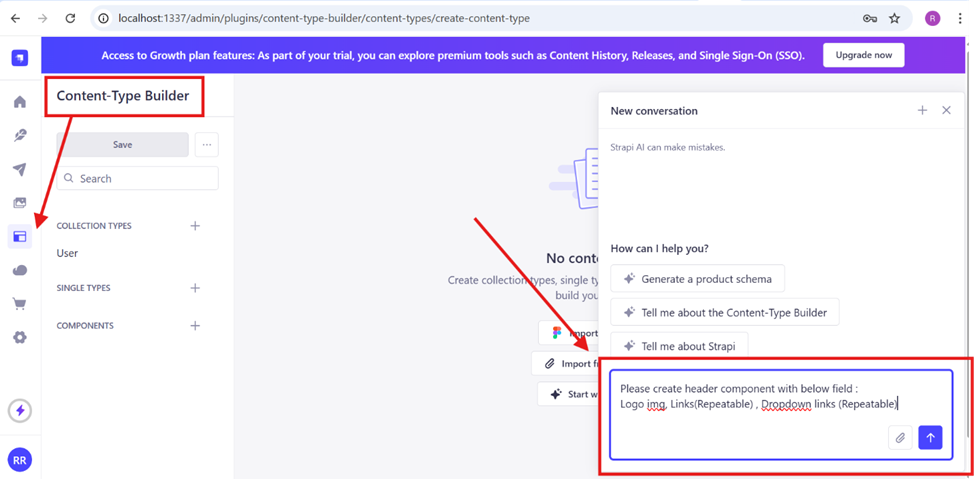Open Content Manager feather icon

point(20,136)
